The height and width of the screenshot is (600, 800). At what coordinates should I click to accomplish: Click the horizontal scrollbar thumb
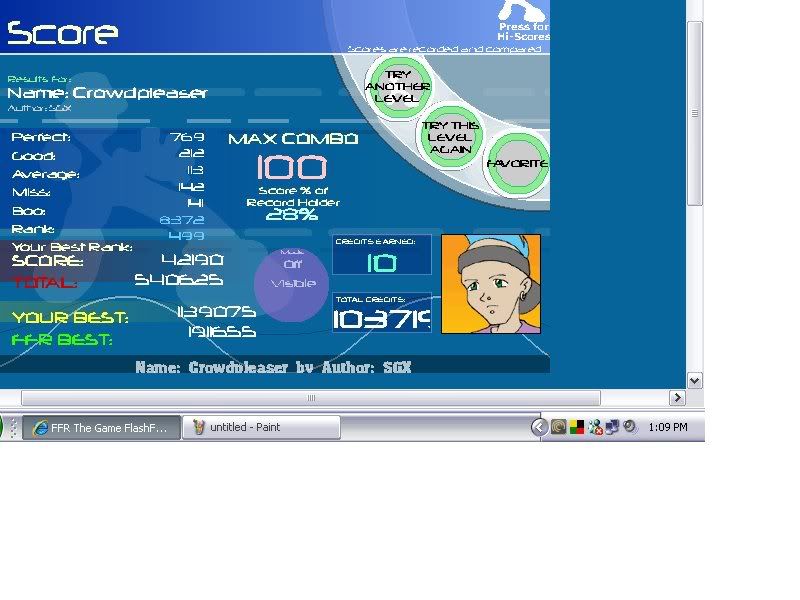pos(310,398)
